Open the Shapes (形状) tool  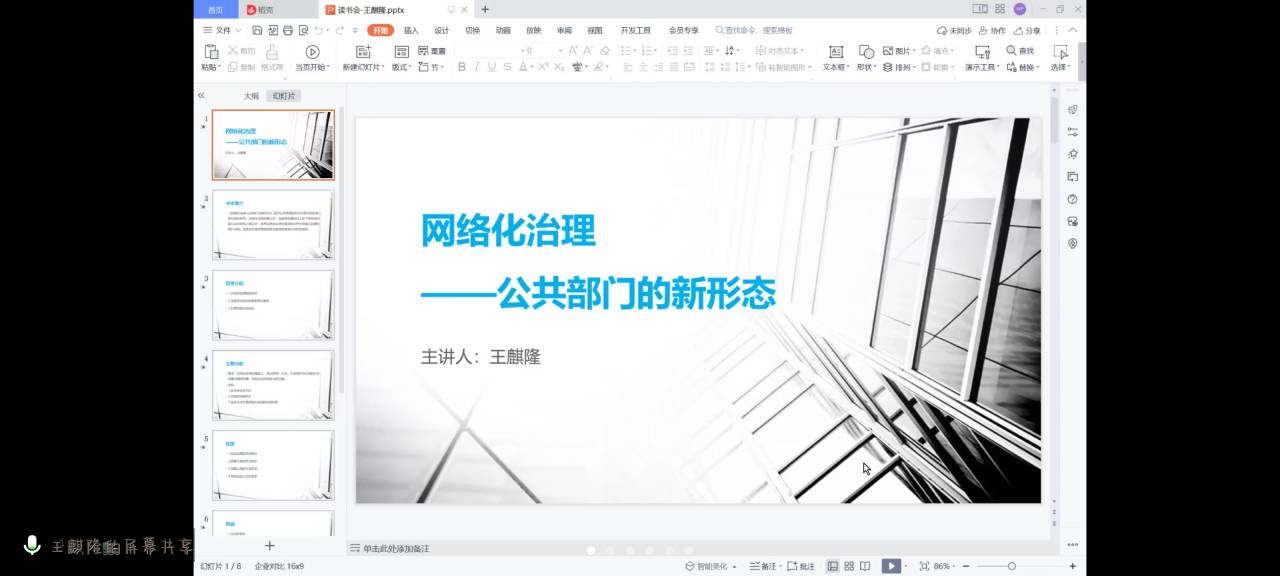[866, 52]
